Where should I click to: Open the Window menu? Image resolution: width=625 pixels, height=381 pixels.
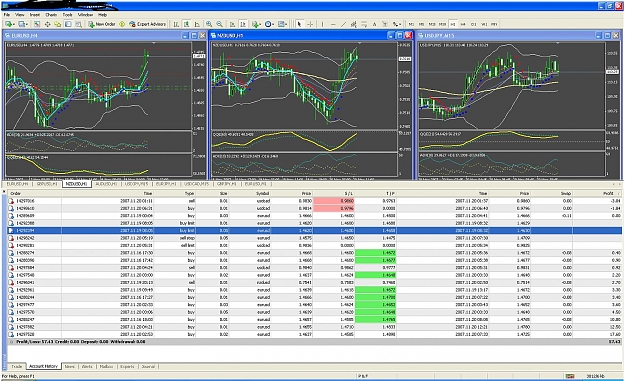[x=85, y=15]
